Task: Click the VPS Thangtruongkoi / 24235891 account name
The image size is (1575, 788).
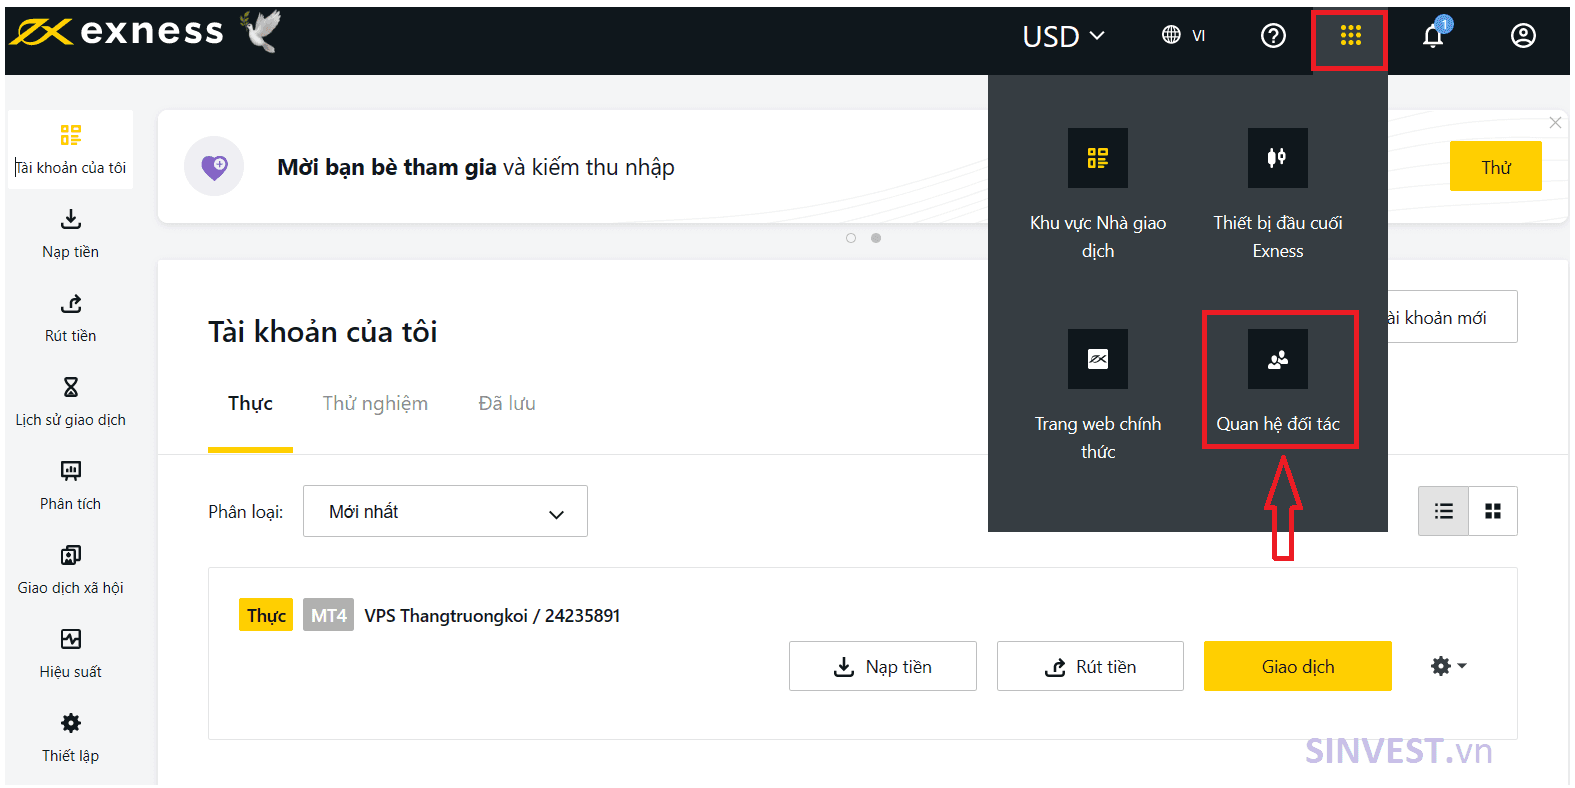Action: click(x=492, y=616)
